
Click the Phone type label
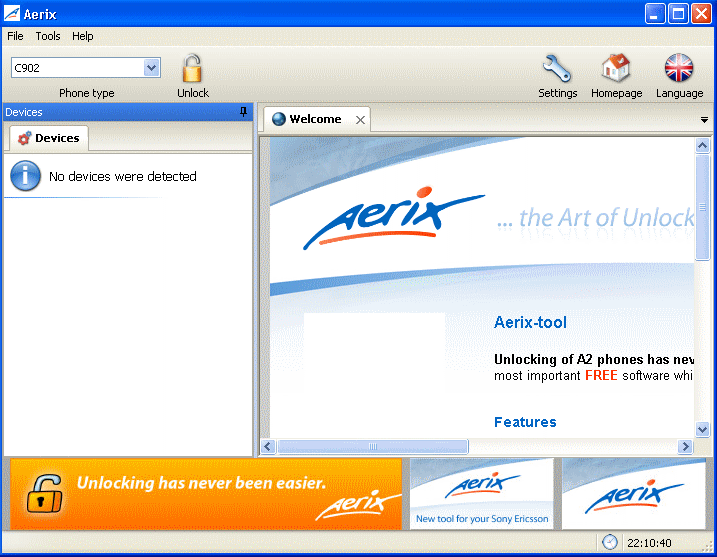(x=86, y=93)
